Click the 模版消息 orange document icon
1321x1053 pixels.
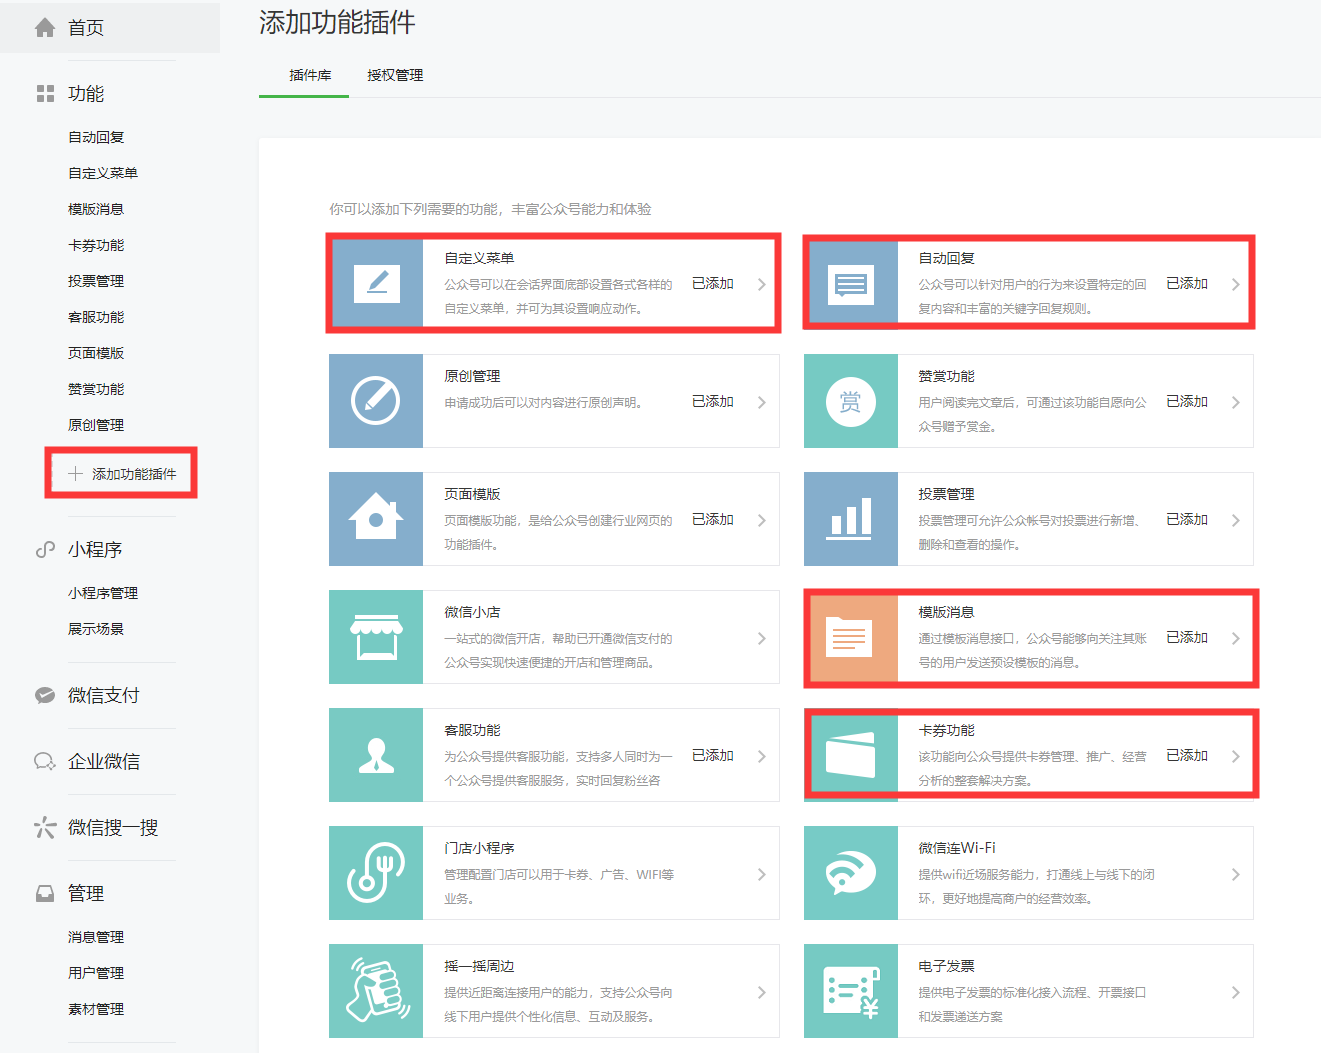click(853, 638)
